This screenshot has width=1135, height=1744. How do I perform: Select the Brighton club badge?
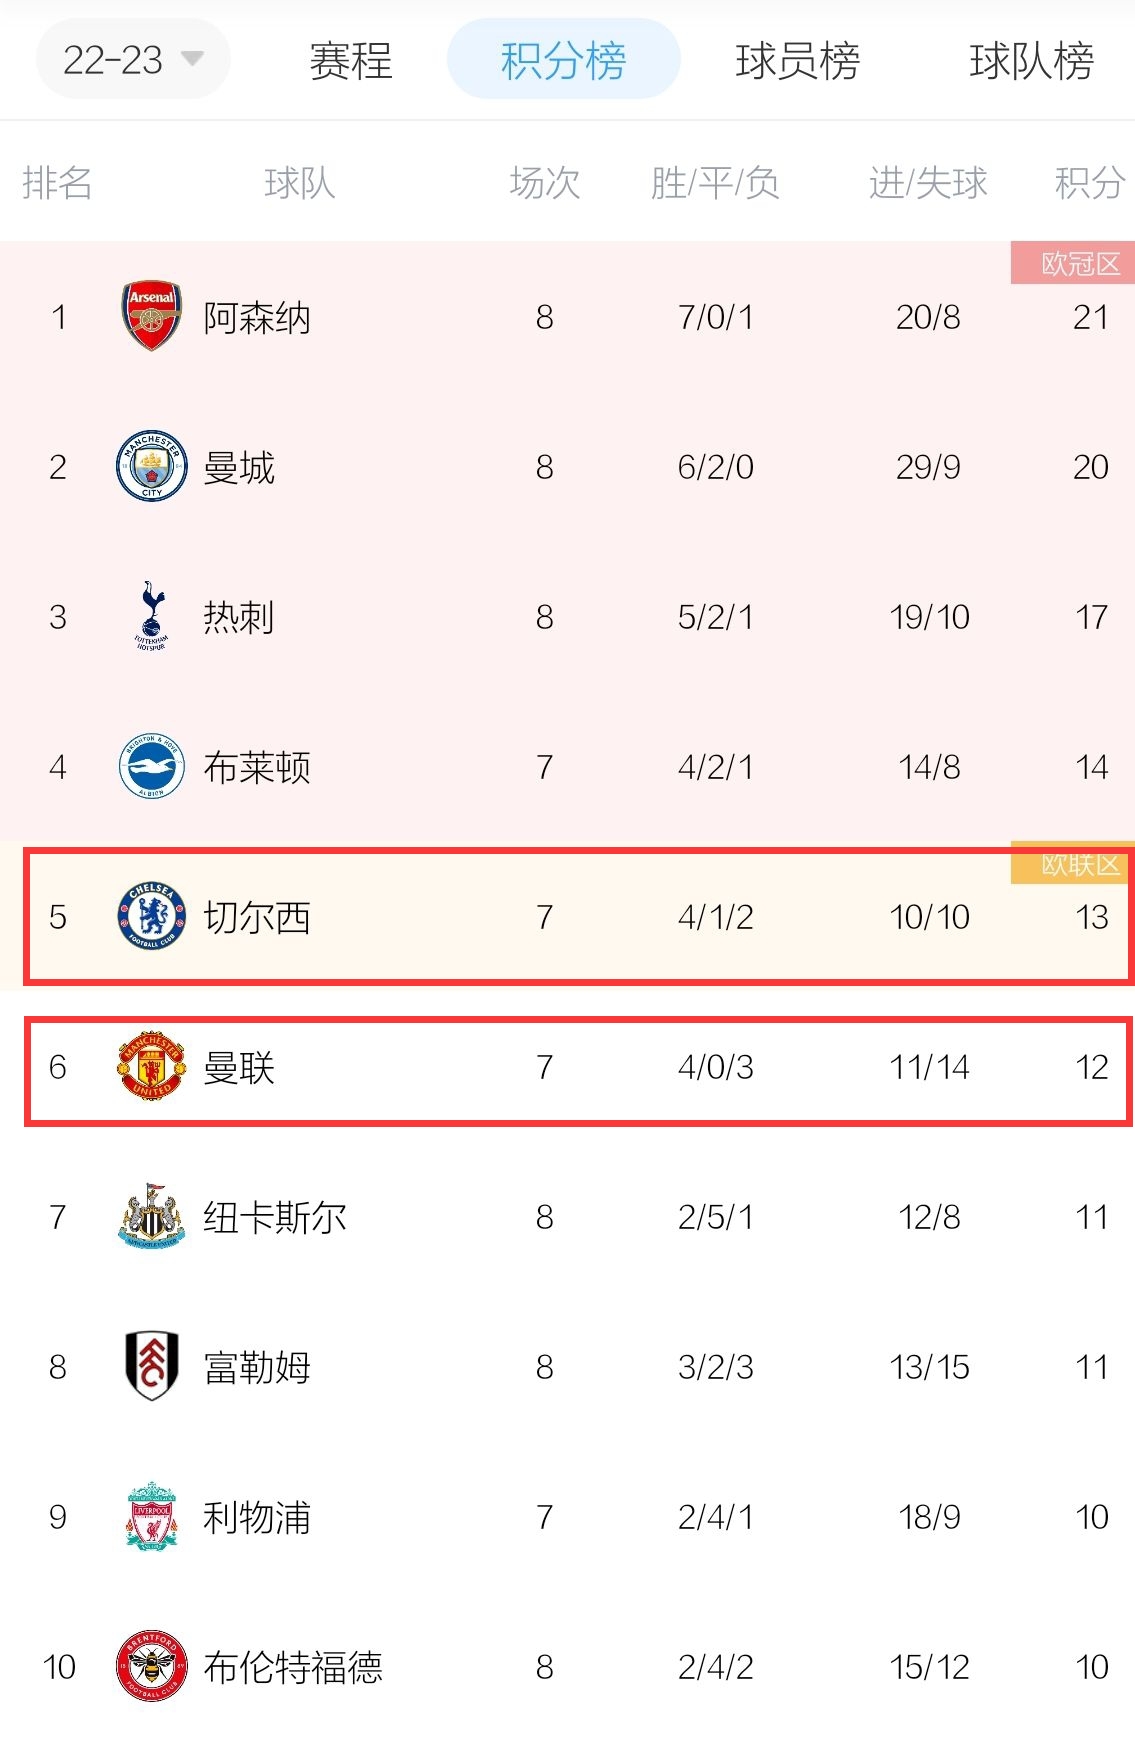point(151,766)
